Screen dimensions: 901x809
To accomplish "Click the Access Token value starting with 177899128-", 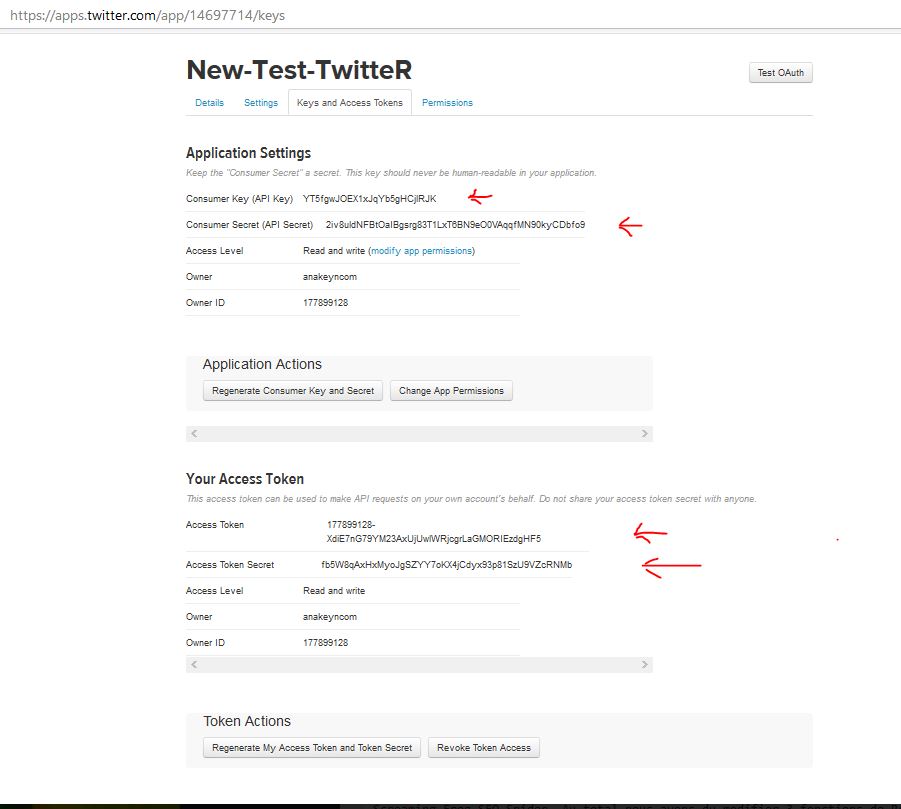I will point(434,531).
